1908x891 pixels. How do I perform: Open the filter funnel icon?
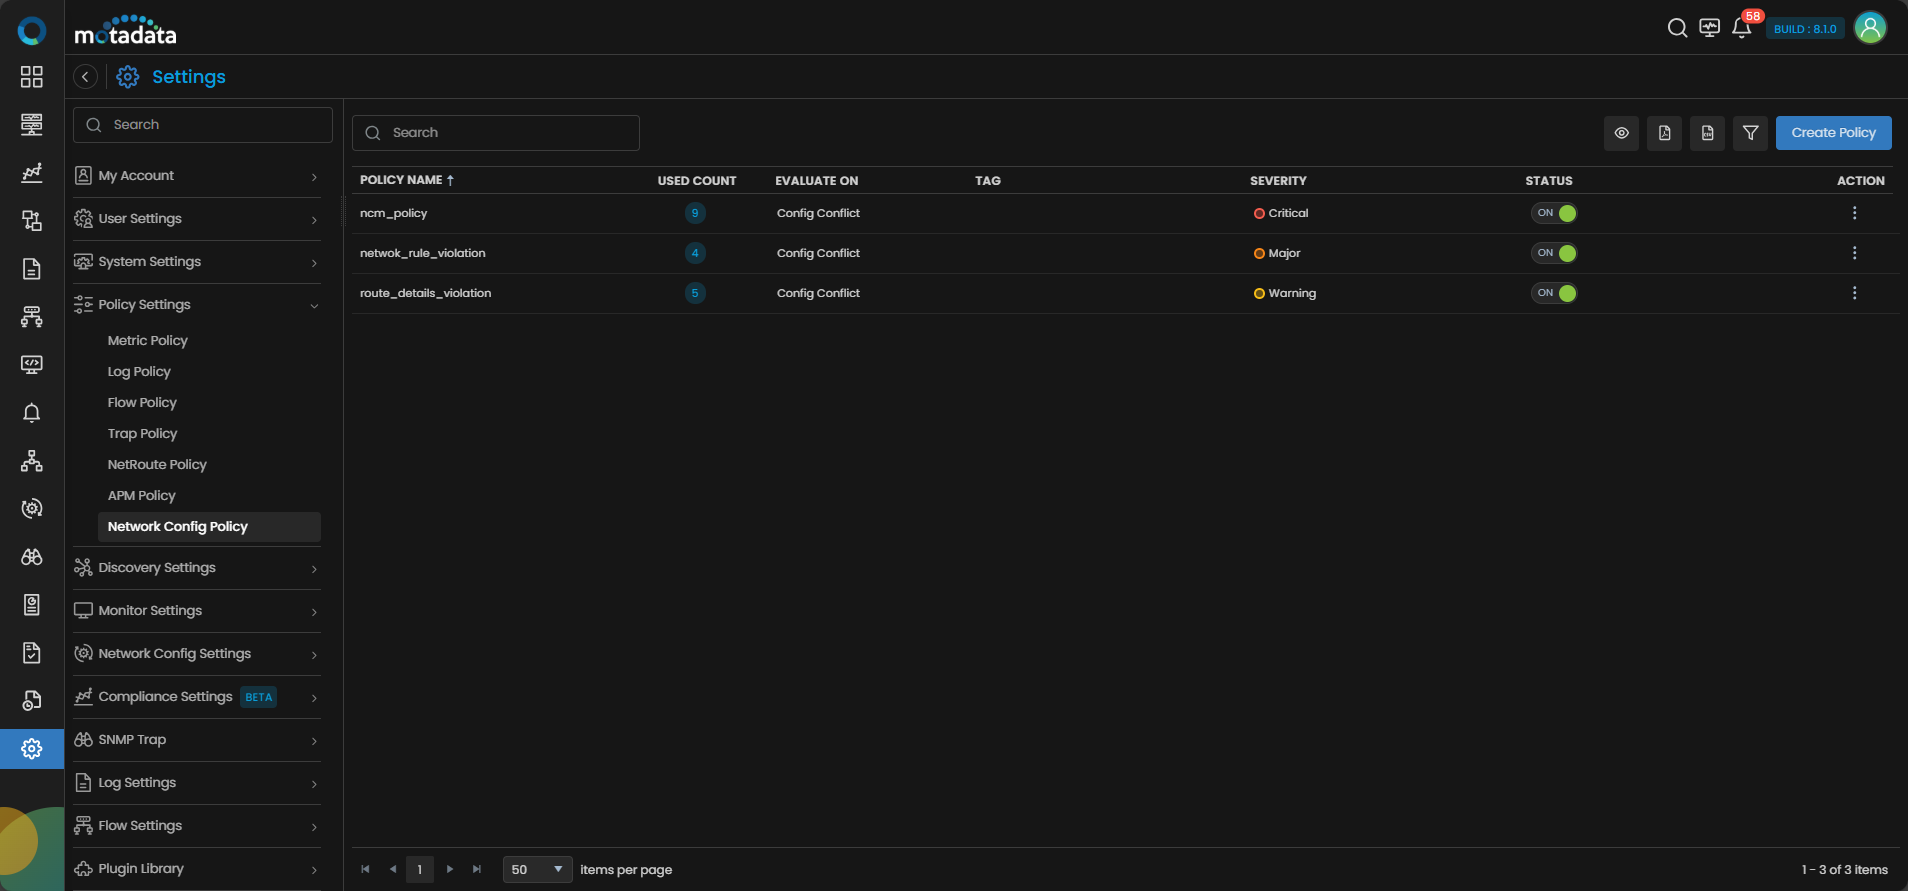[1750, 133]
